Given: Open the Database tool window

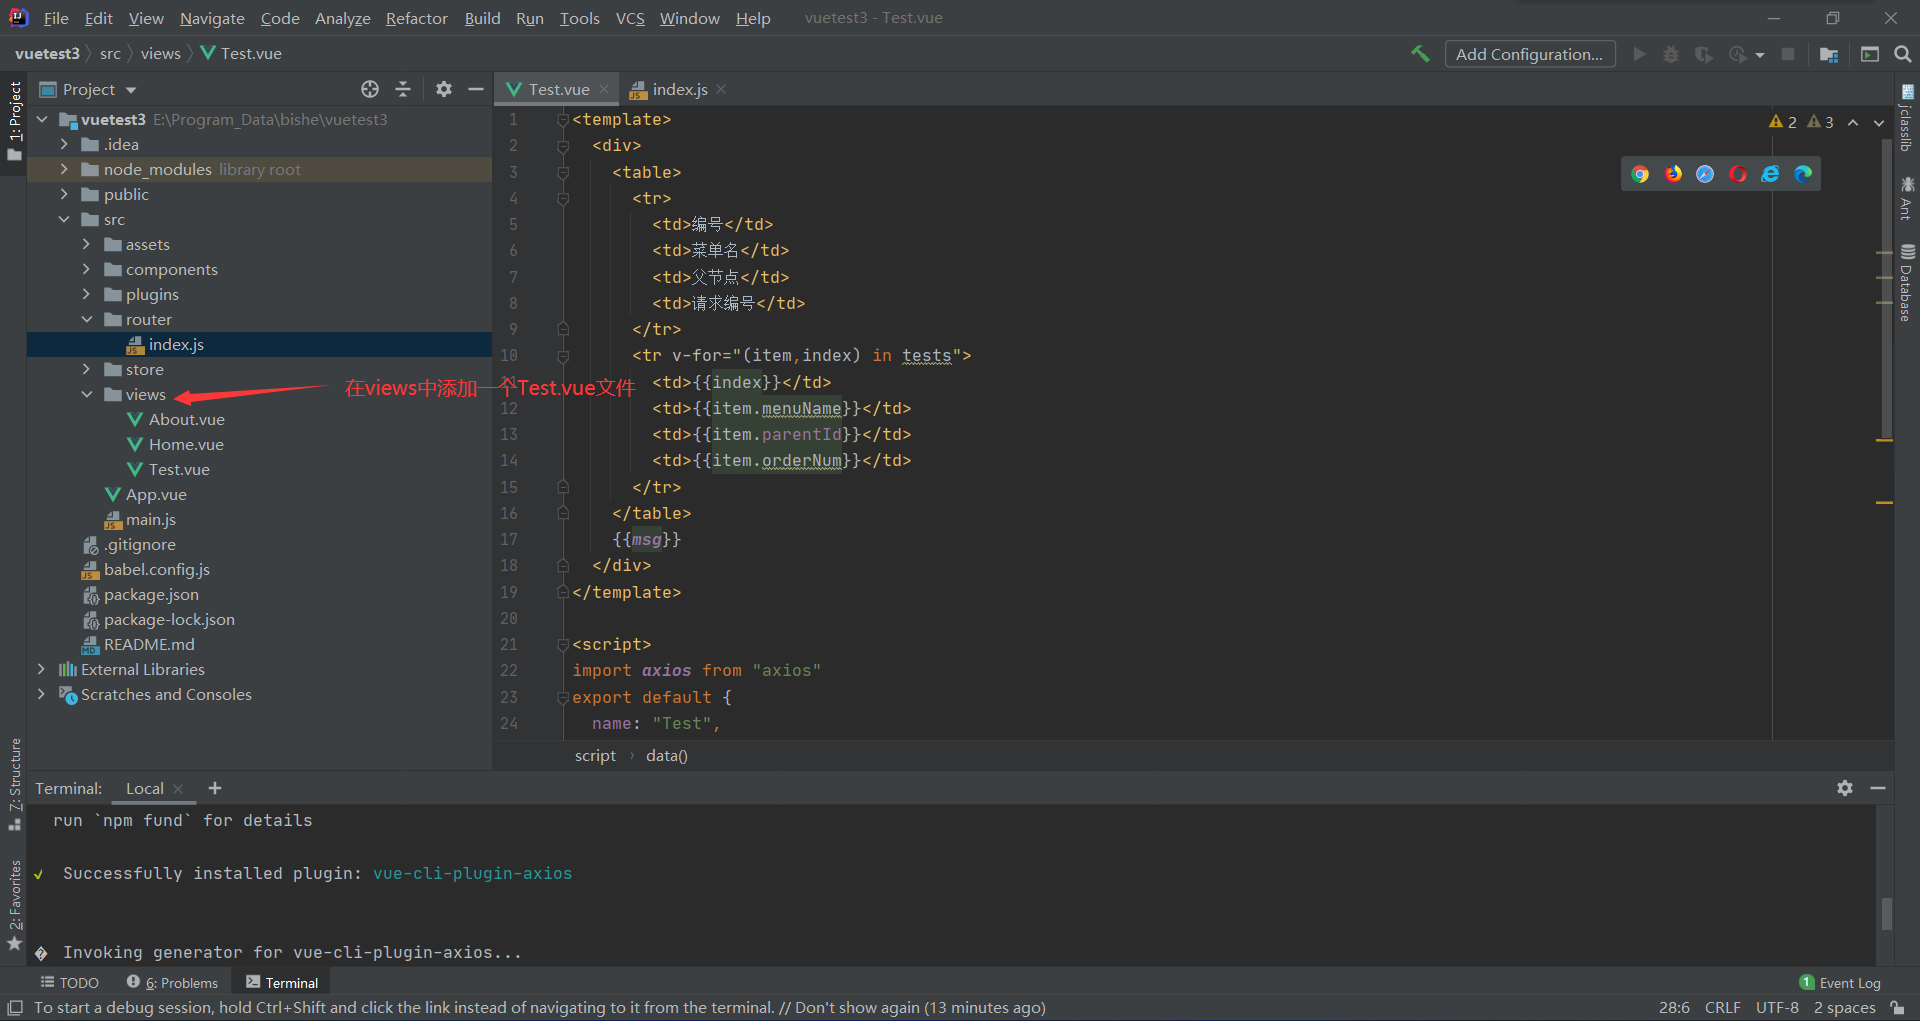Looking at the screenshot, I should (x=1907, y=282).
